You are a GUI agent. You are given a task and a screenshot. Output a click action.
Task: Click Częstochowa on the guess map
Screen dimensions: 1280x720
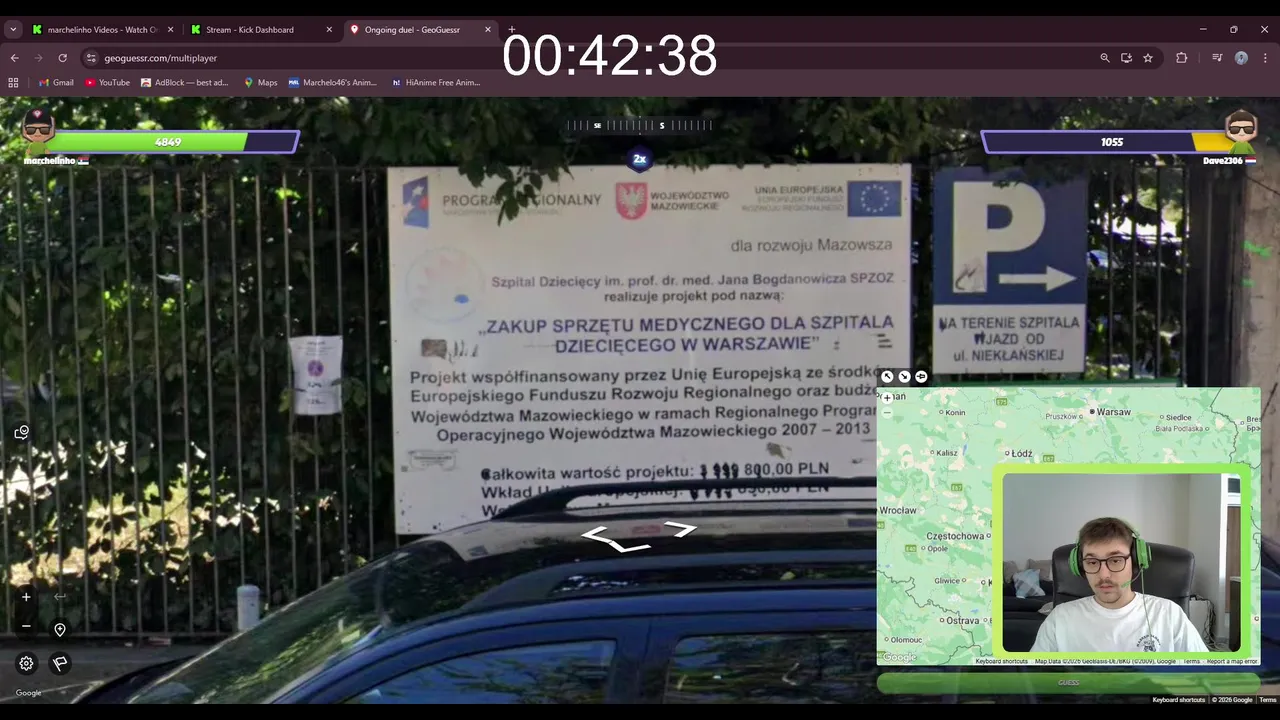point(953,536)
